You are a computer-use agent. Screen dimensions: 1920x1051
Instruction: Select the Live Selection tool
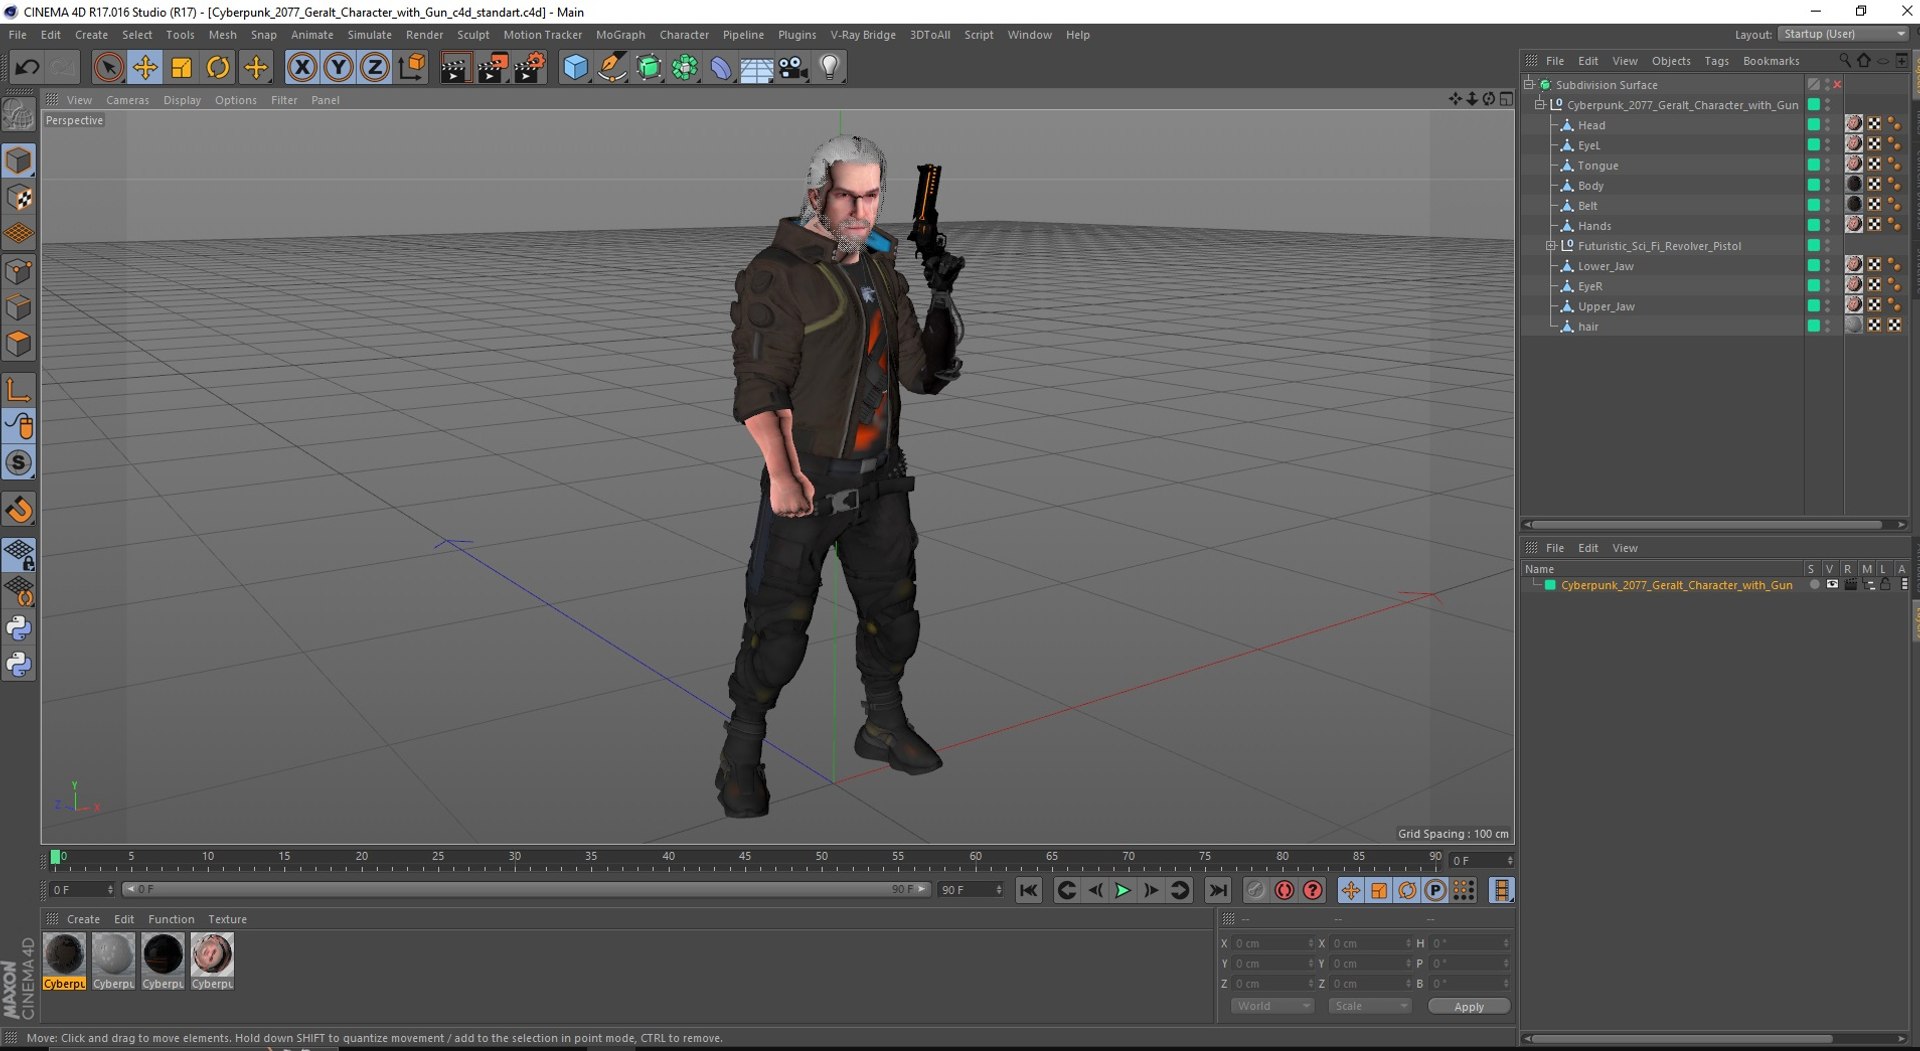(108, 68)
